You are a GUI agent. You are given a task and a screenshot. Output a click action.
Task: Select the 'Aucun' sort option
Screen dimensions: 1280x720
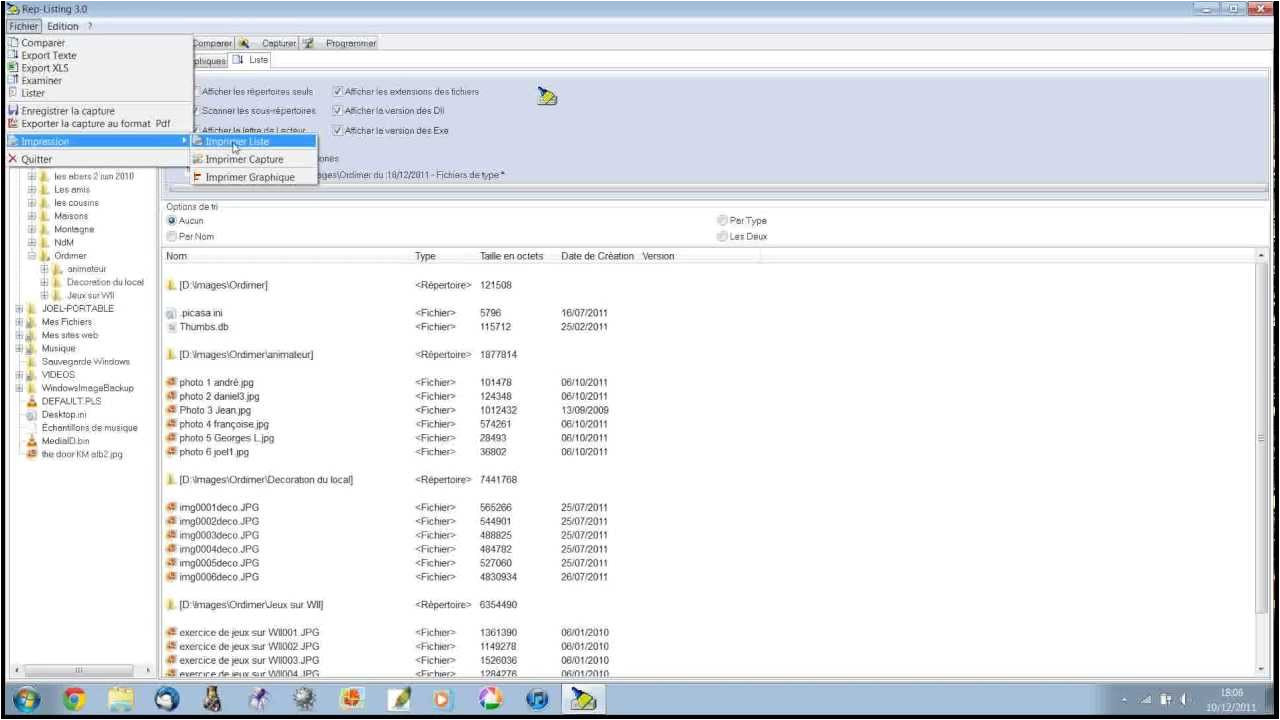[x=172, y=220]
